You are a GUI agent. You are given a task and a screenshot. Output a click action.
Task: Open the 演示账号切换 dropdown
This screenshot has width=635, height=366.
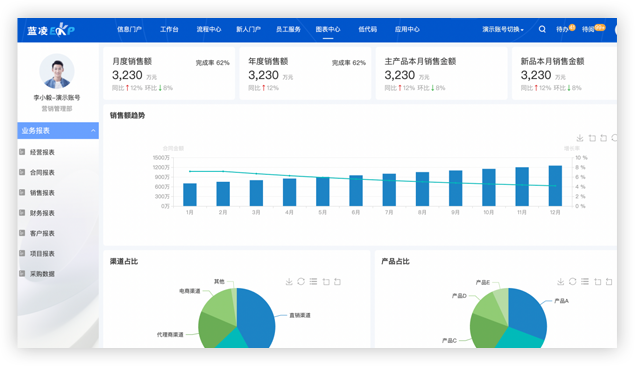point(503,29)
